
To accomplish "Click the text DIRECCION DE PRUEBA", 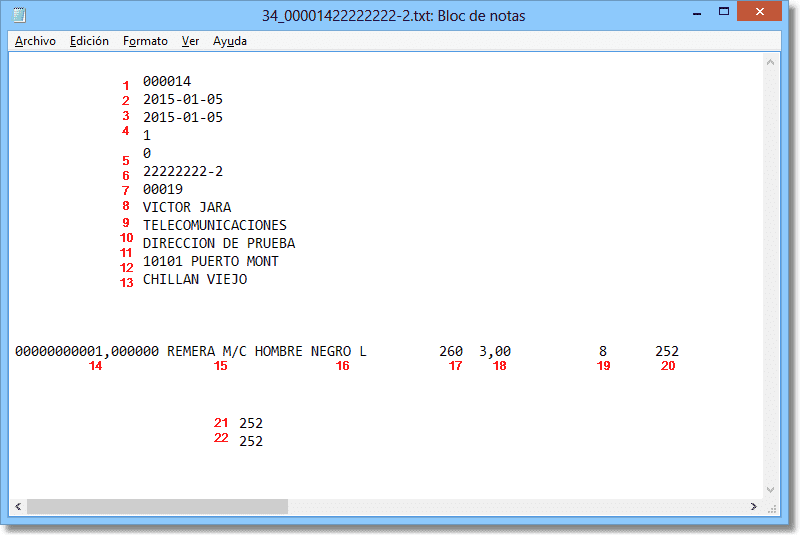I will coord(219,243).
